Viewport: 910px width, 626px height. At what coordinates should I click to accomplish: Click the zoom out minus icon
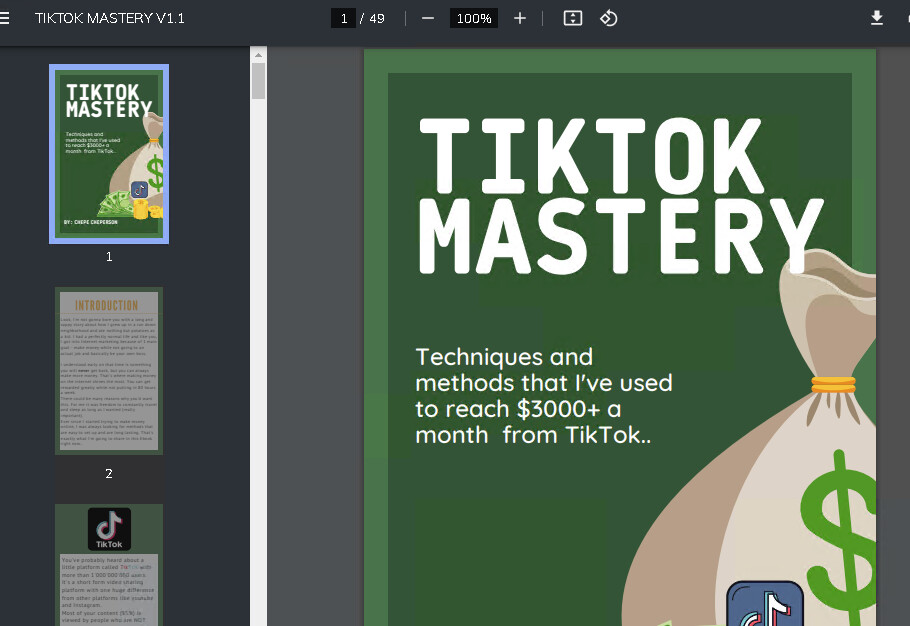click(x=428, y=18)
